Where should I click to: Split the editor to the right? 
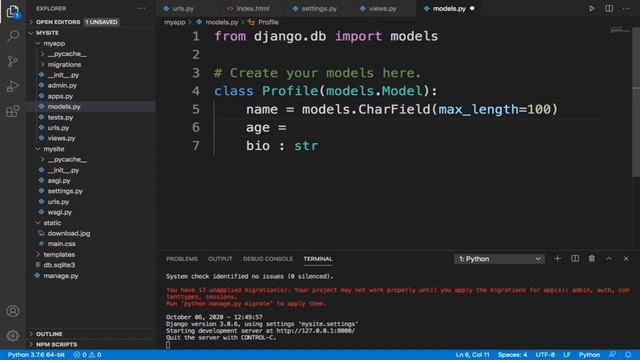point(609,9)
